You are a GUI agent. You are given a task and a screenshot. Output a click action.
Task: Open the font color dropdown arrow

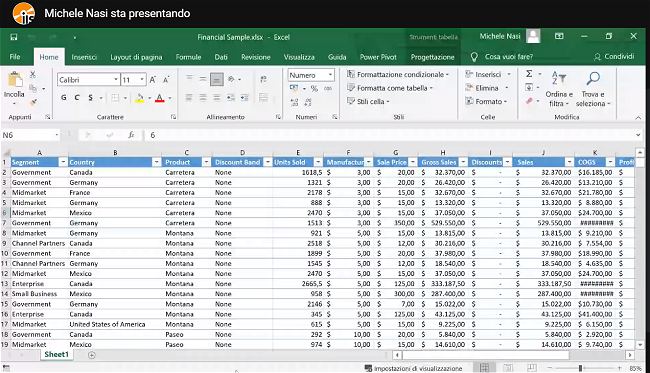[170, 98]
